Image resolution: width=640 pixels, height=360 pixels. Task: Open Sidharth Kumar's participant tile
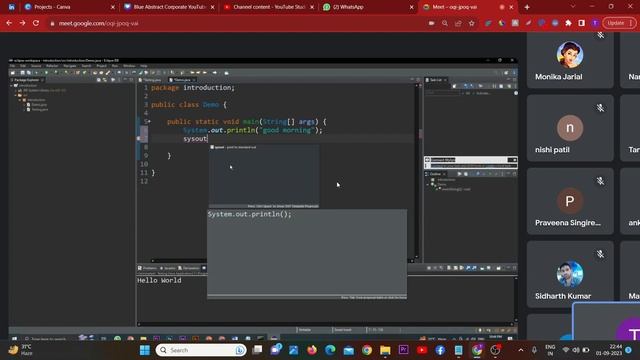[x=570, y=274]
